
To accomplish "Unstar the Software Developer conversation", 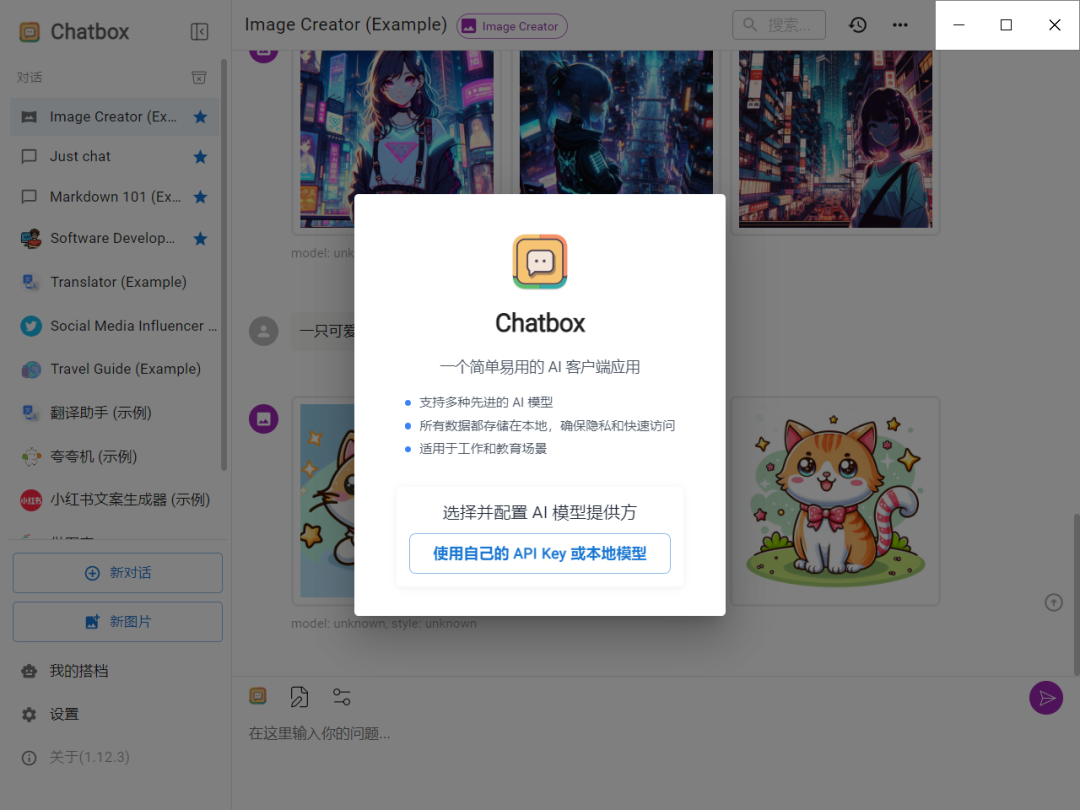I will (200, 238).
